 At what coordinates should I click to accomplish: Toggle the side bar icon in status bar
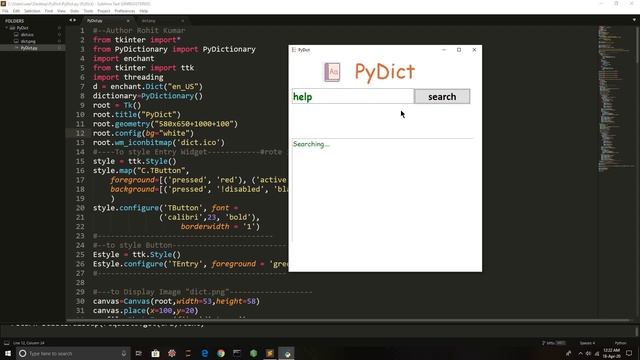tap(7, 343)
